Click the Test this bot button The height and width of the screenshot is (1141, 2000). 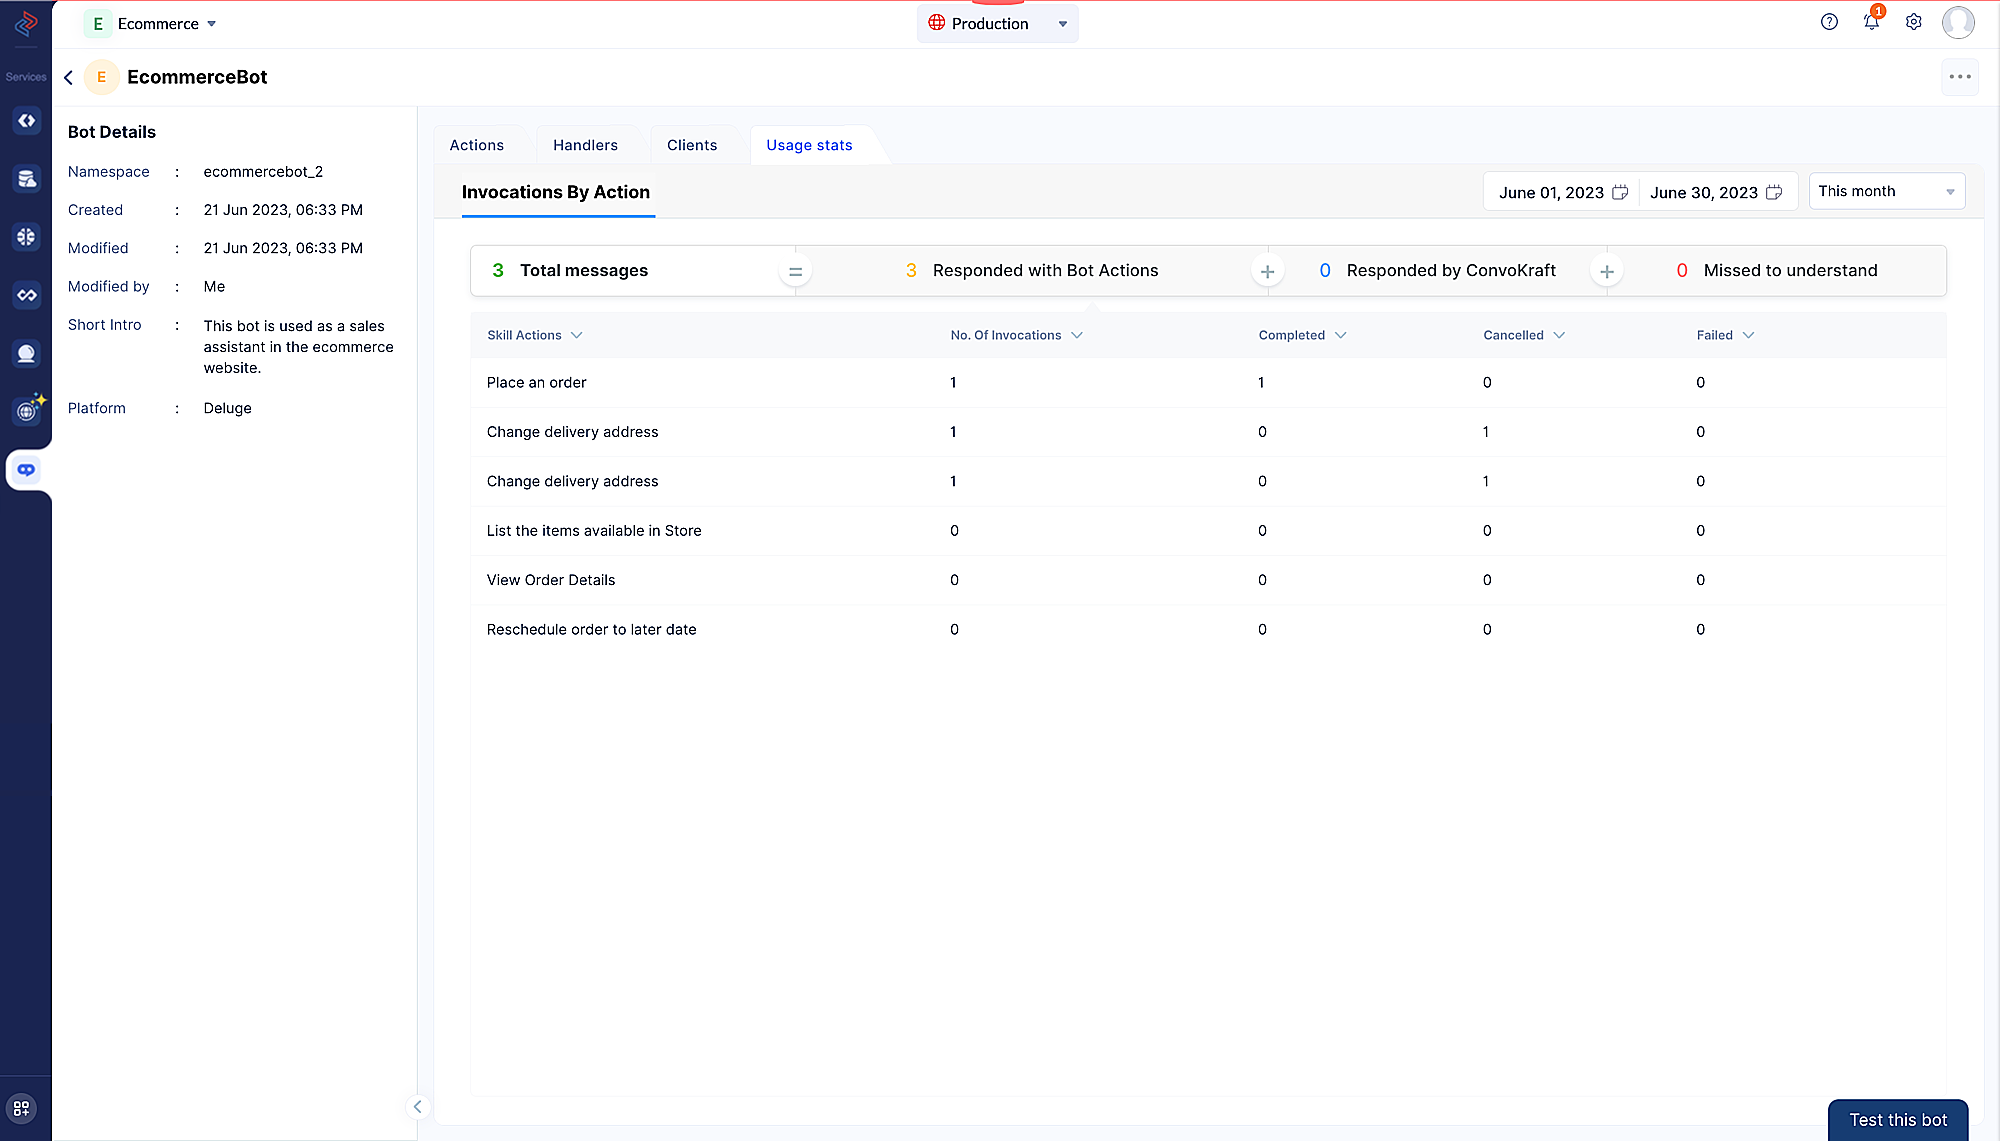point(1898,1119)
